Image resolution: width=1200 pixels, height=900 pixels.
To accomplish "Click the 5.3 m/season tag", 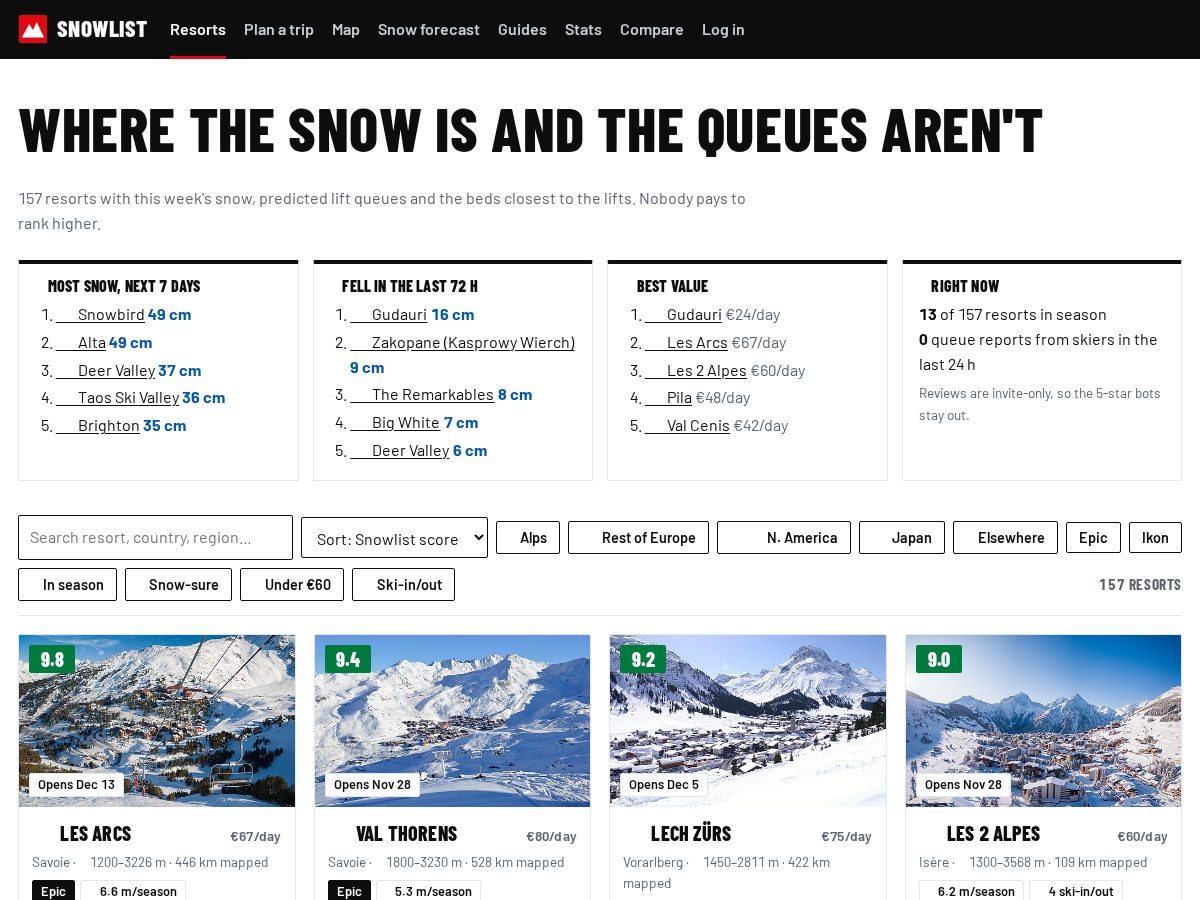I will [428, 891].
